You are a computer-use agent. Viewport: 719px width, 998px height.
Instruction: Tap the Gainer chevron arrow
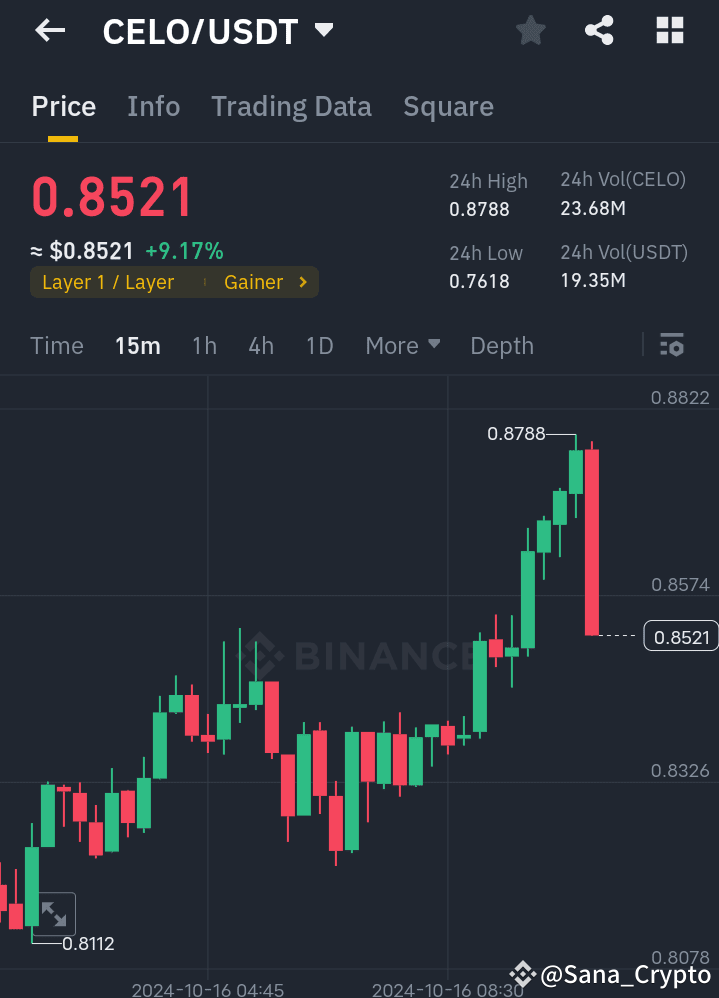(x=302, y=282)
